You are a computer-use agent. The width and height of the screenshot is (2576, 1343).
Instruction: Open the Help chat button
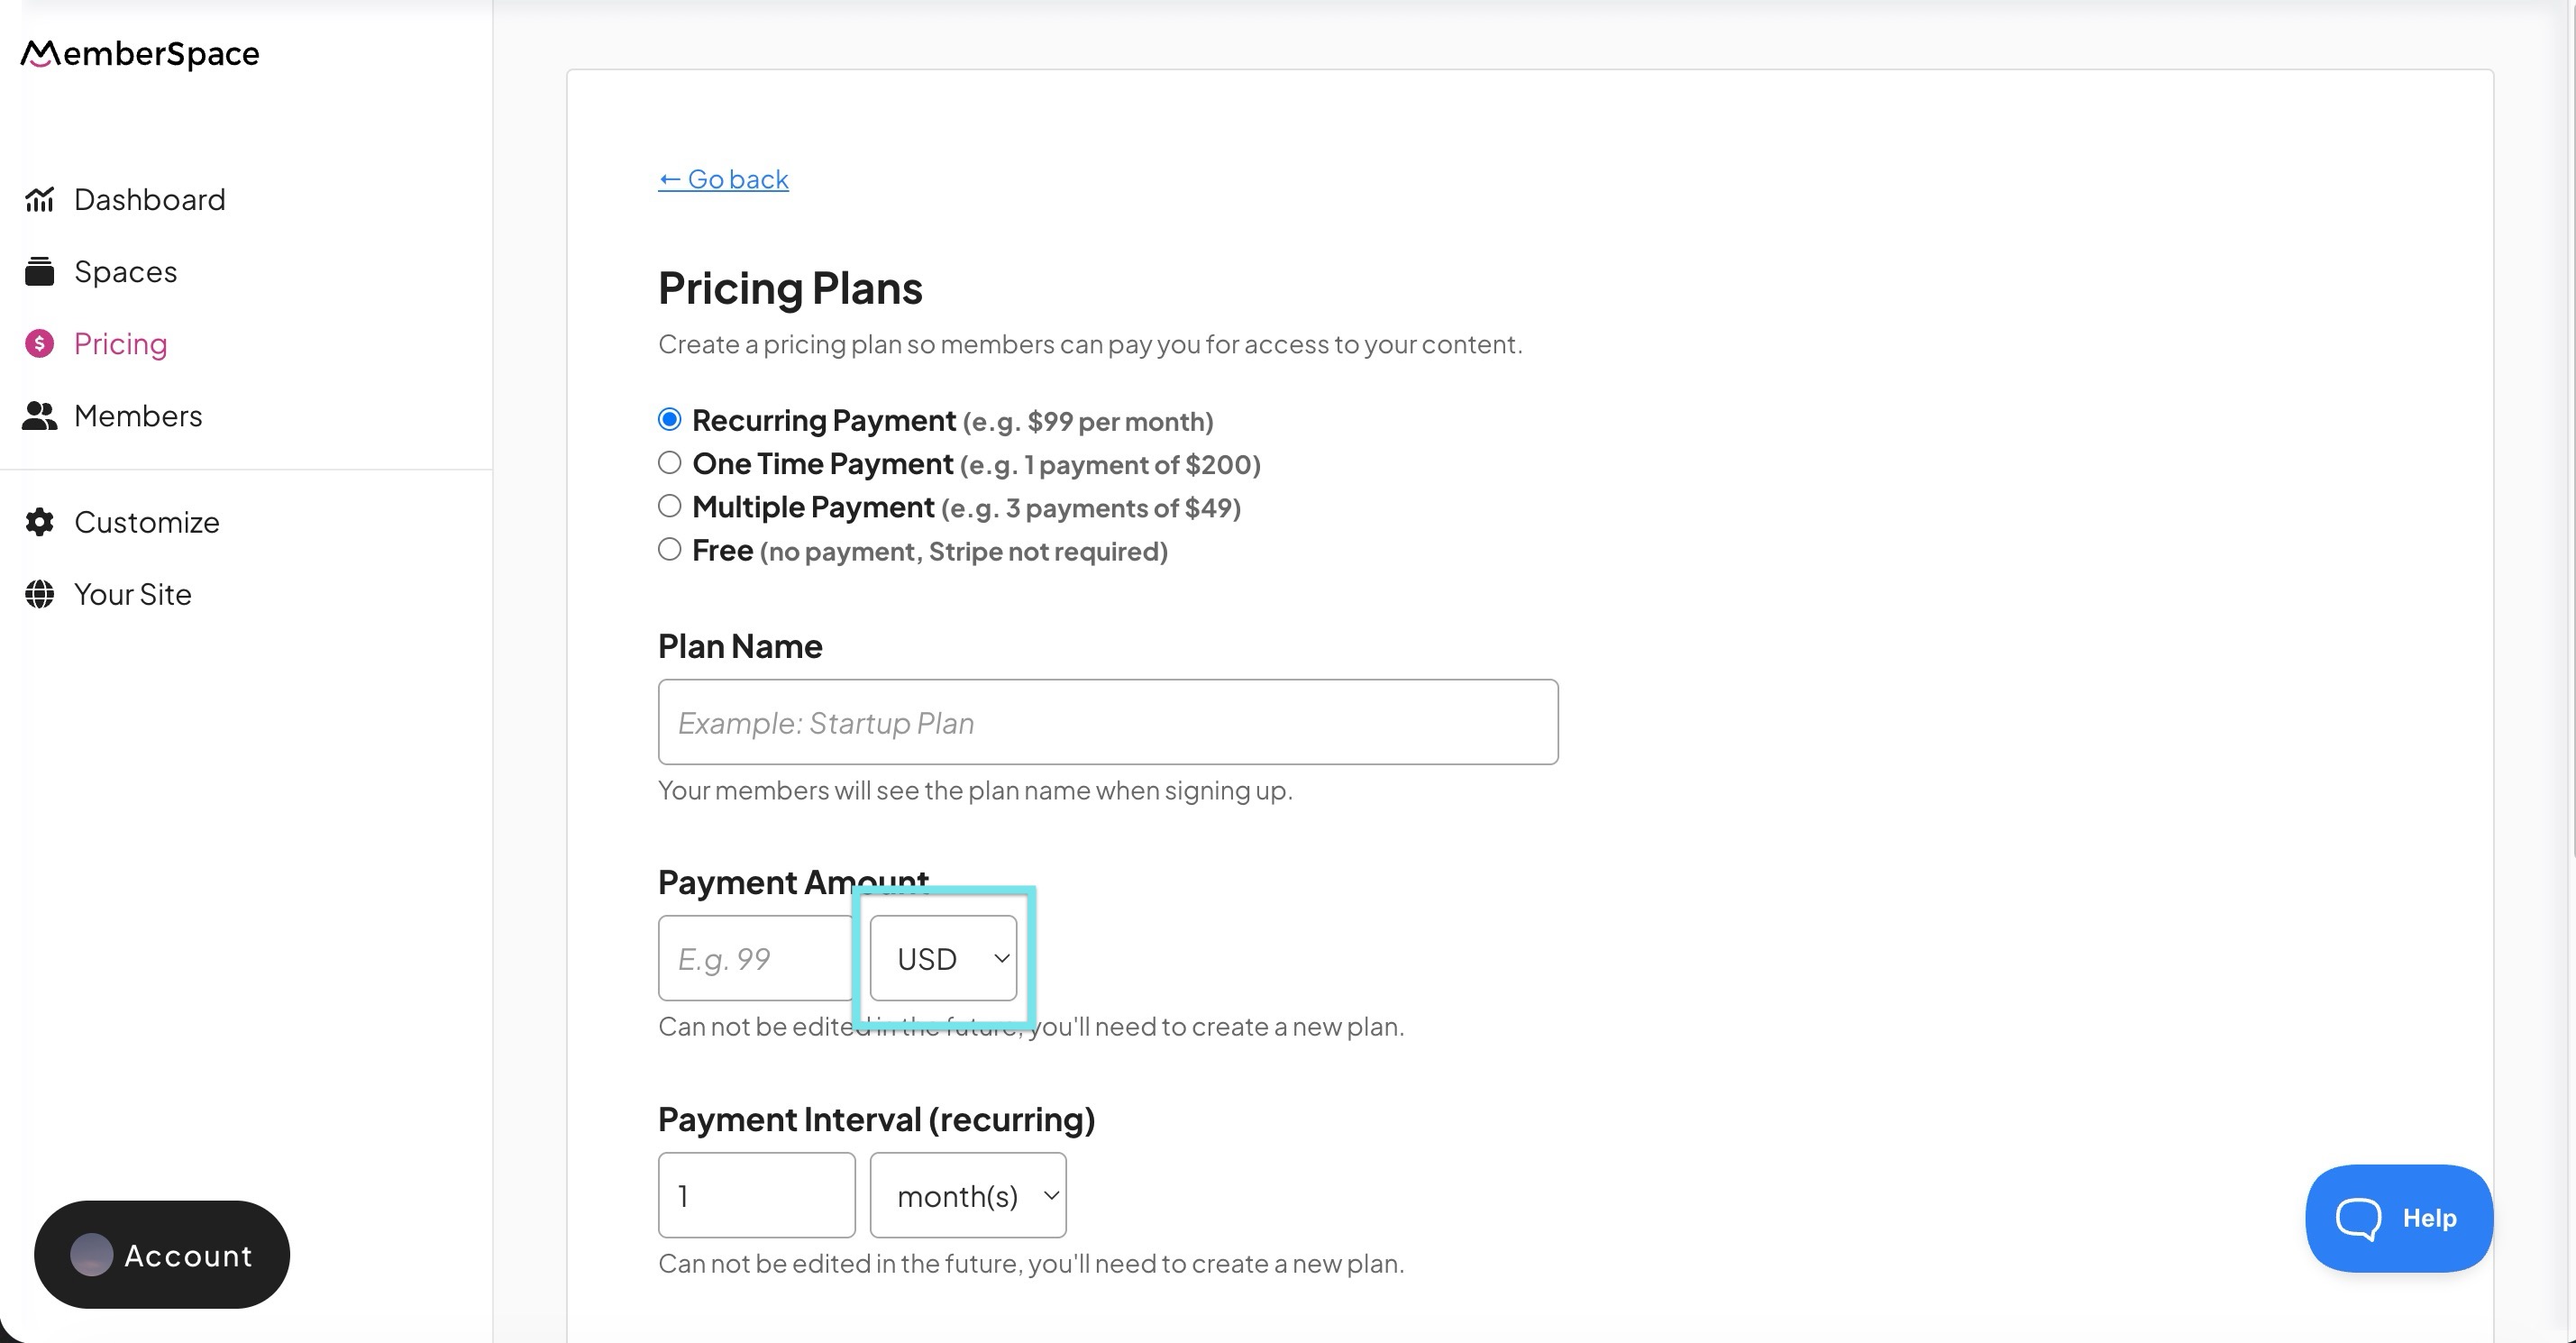point(2398,1217)
